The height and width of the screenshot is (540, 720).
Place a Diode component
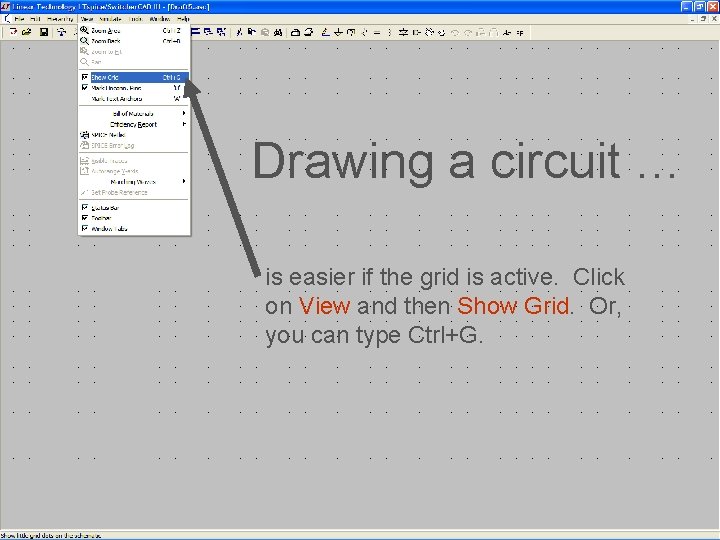(x=403, y=32)
